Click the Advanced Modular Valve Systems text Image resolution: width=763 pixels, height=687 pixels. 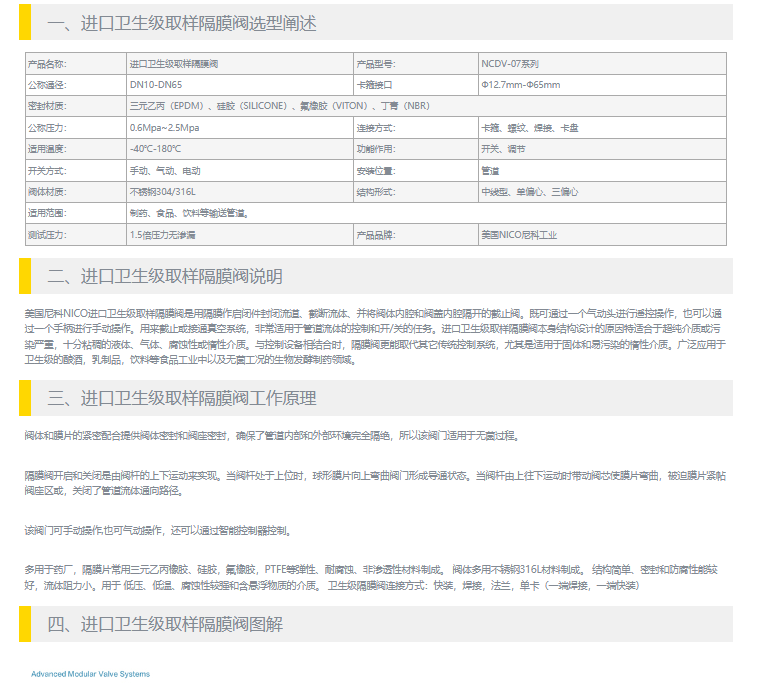point(90,674)
